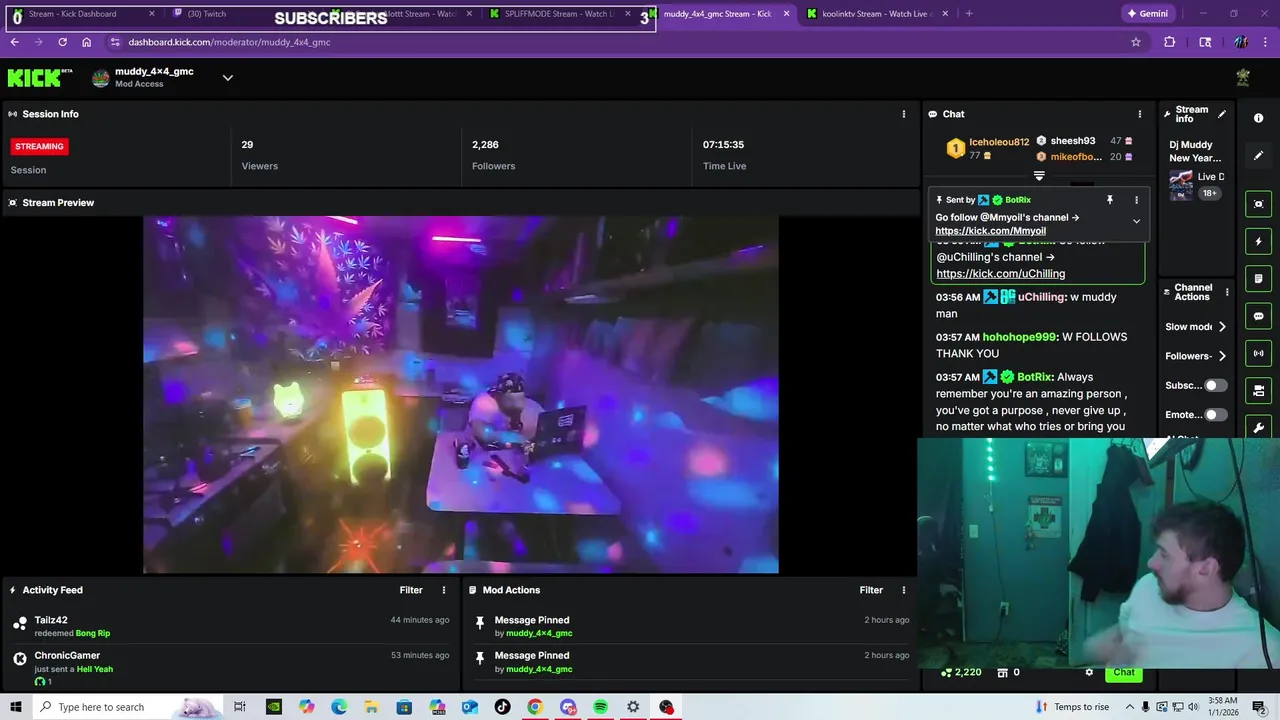Open the user avatar top right
The width and height of the screenshot is (1280, 720).
(1243, 78)
